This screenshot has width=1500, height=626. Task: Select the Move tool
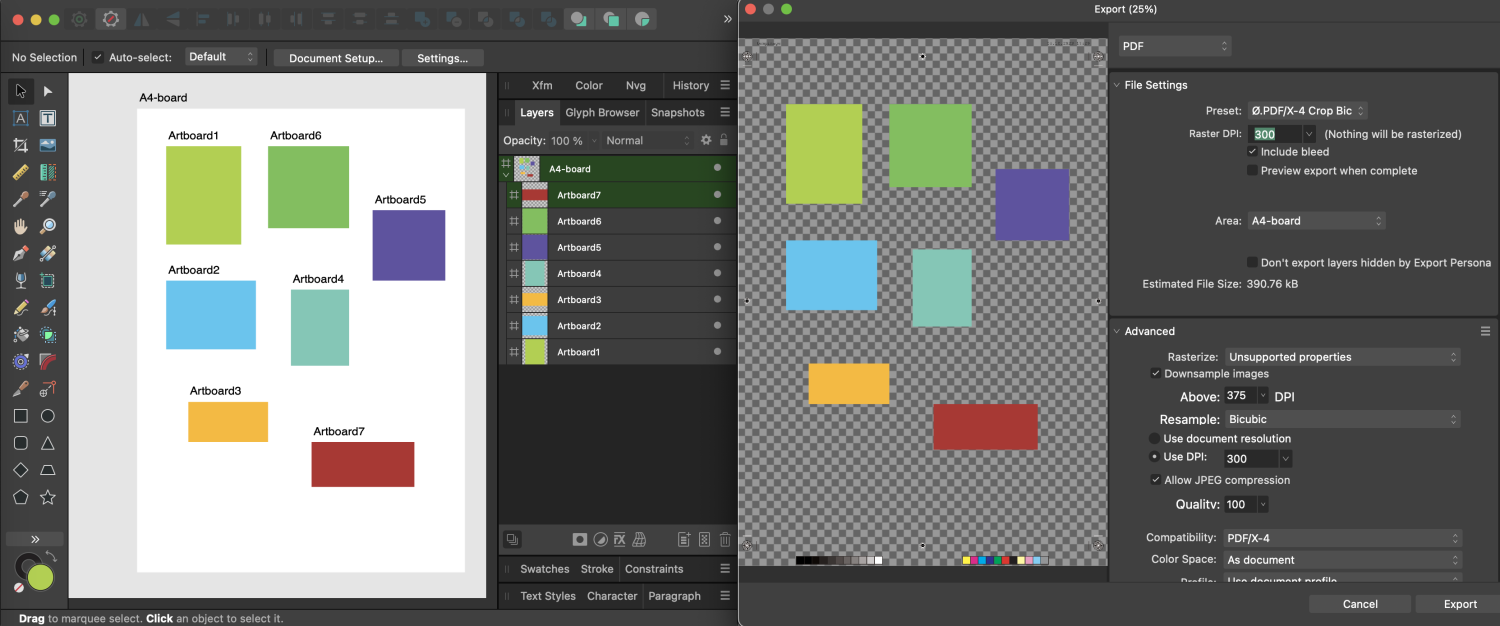20,91
